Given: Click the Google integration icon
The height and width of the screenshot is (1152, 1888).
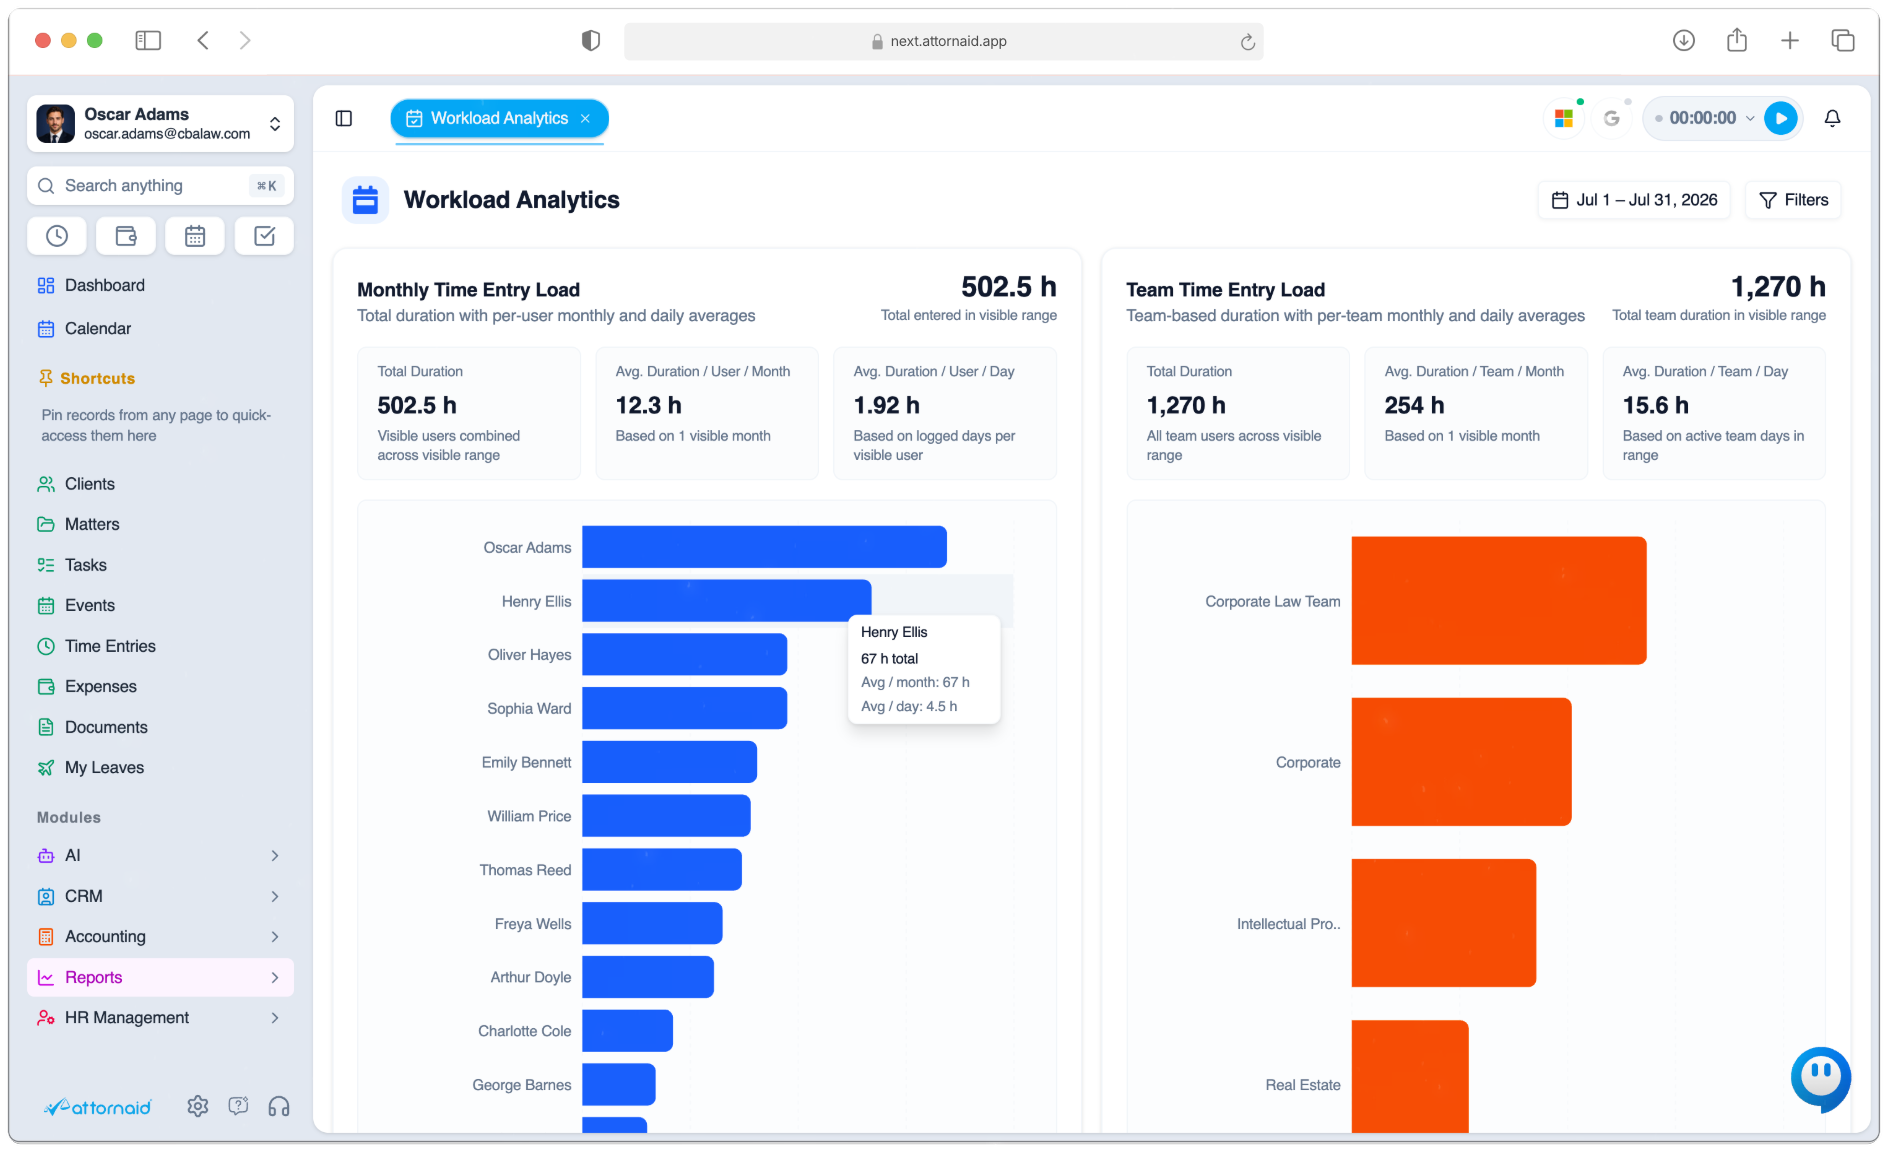Looking at the screenshot, I should [1611, 118].
